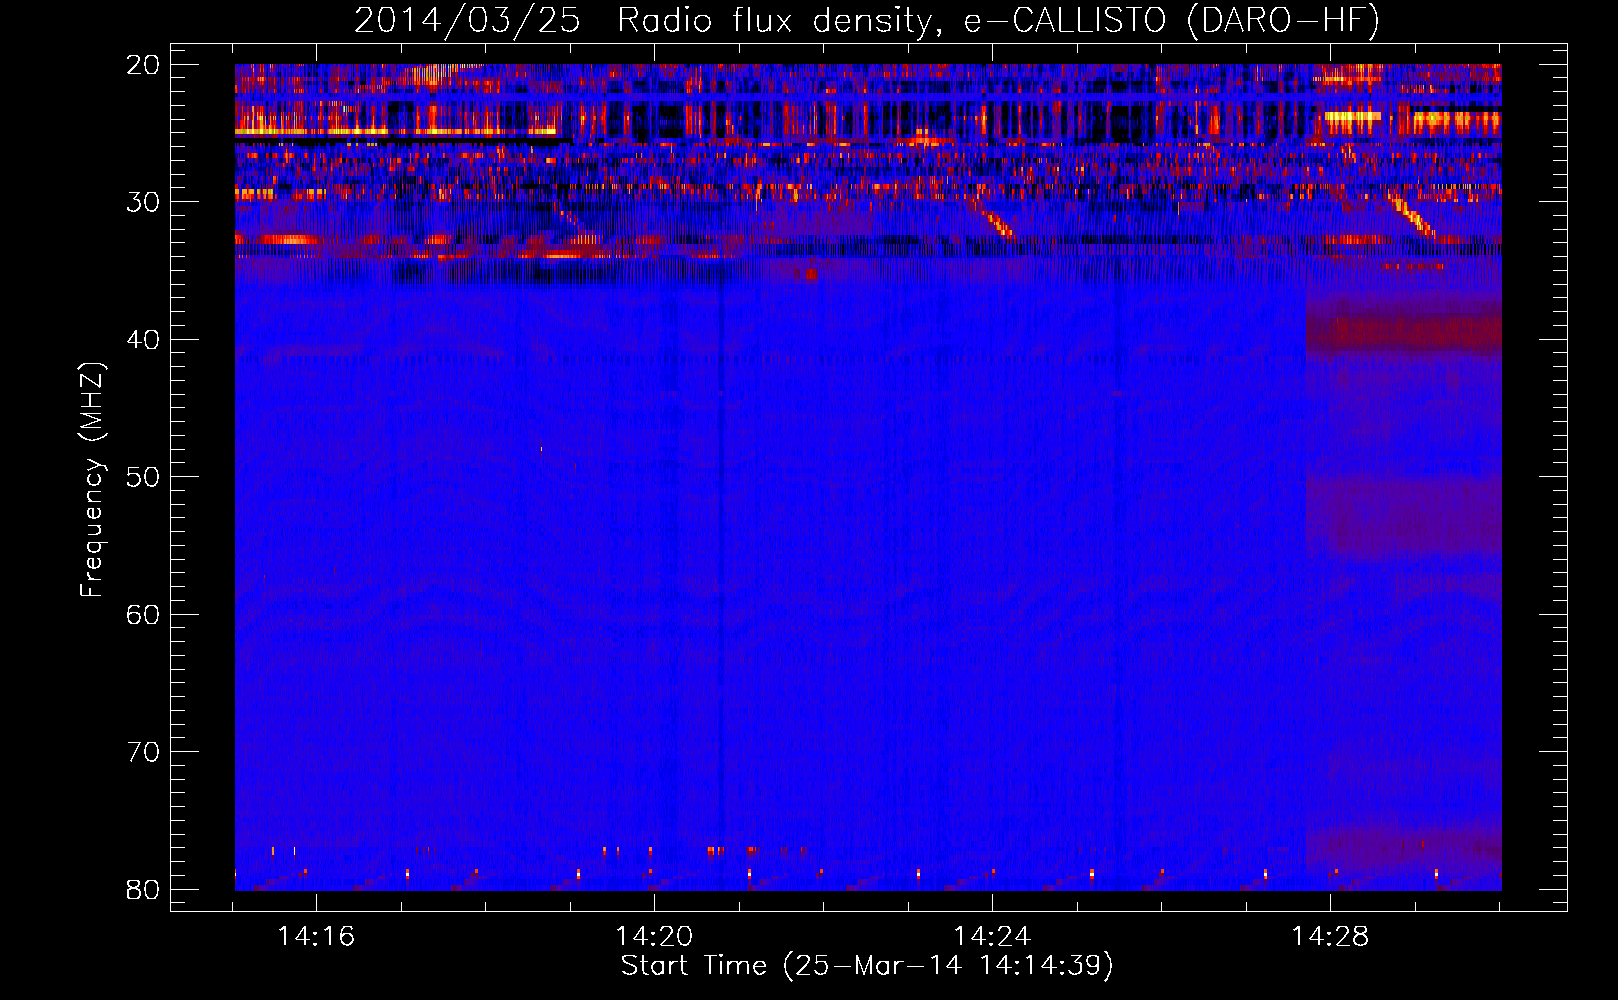Click the 'Start Time (25-Mar-14 14:14:39)' label
The height and width of the screenshot is (1000, 1618).
pos(867,966)
